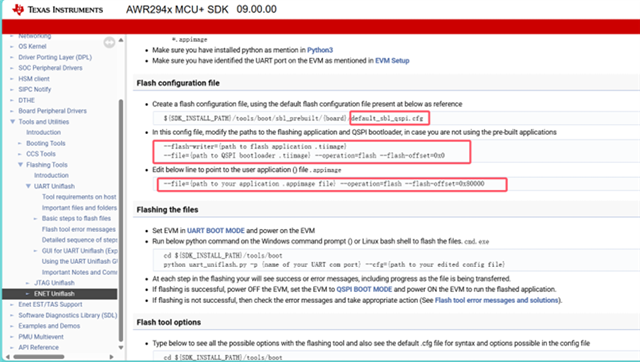Follow the EVM Setup link
640x362 pixels.
coord(392,60)
